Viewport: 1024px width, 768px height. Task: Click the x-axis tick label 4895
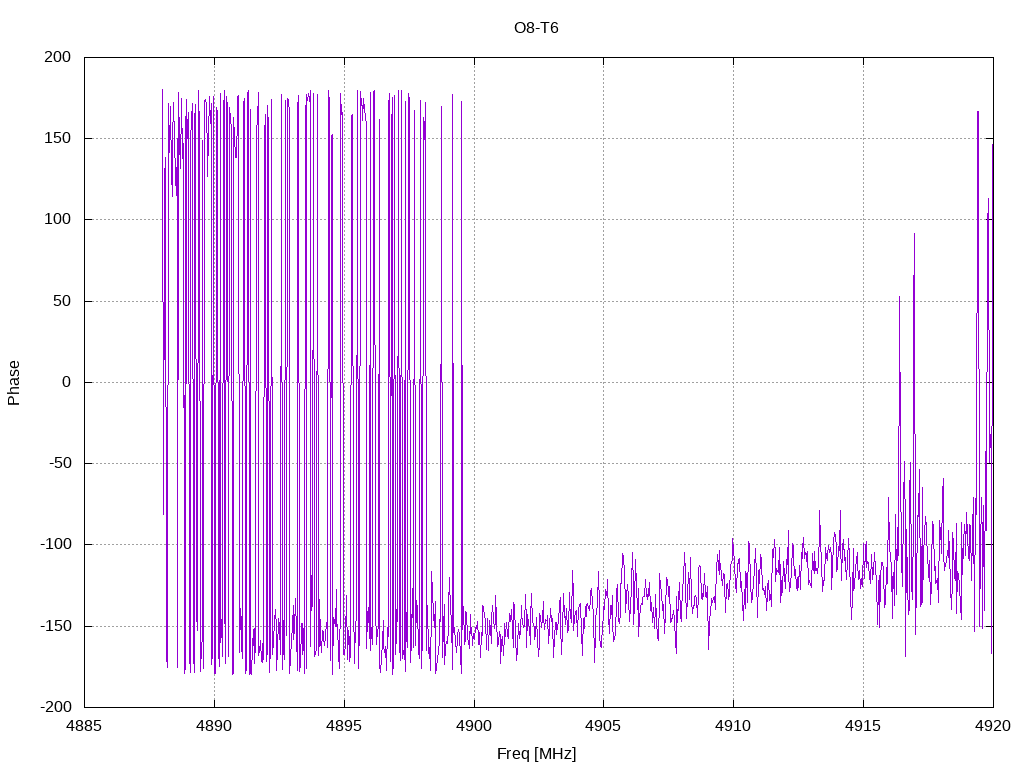(344, 726)
